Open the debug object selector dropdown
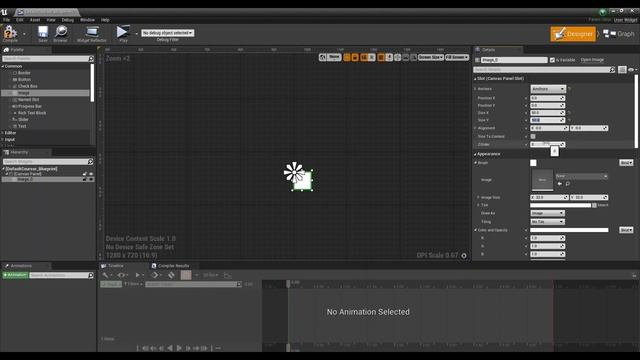640x360 pixels. tap(167, 33)
